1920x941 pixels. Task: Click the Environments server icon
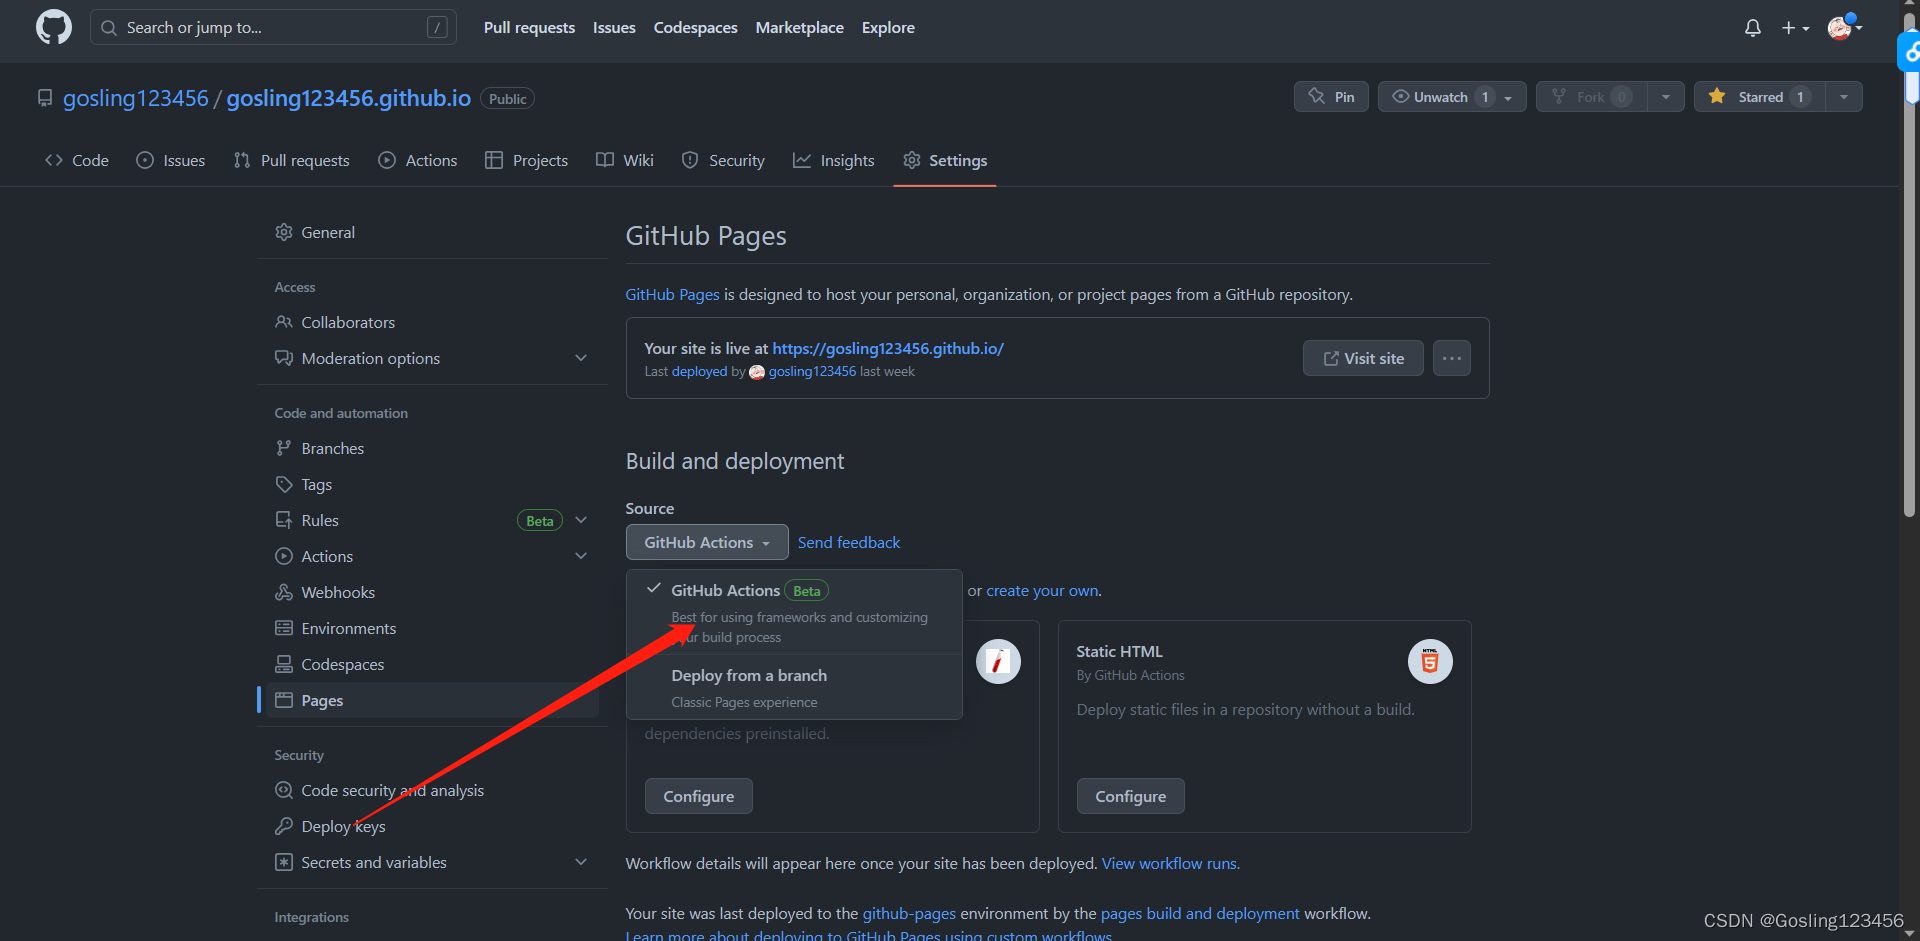(x=284, y=628)
